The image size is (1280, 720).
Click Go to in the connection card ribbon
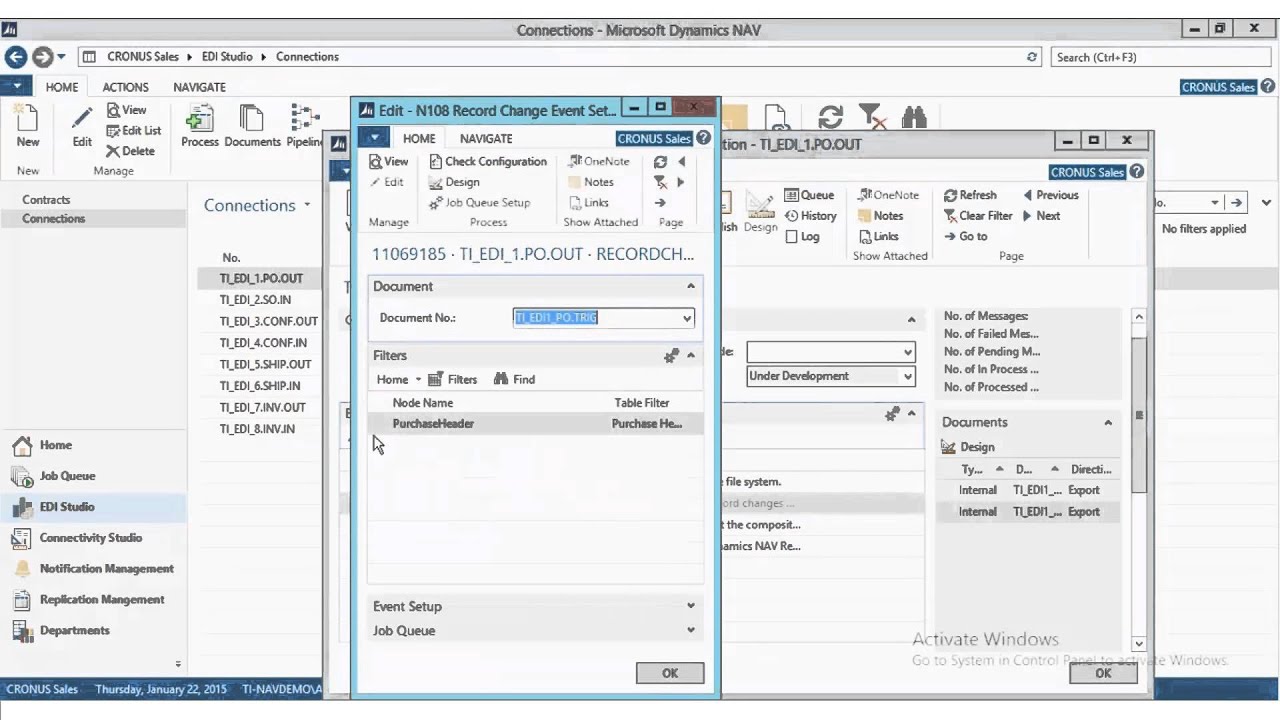coord(965,236)
